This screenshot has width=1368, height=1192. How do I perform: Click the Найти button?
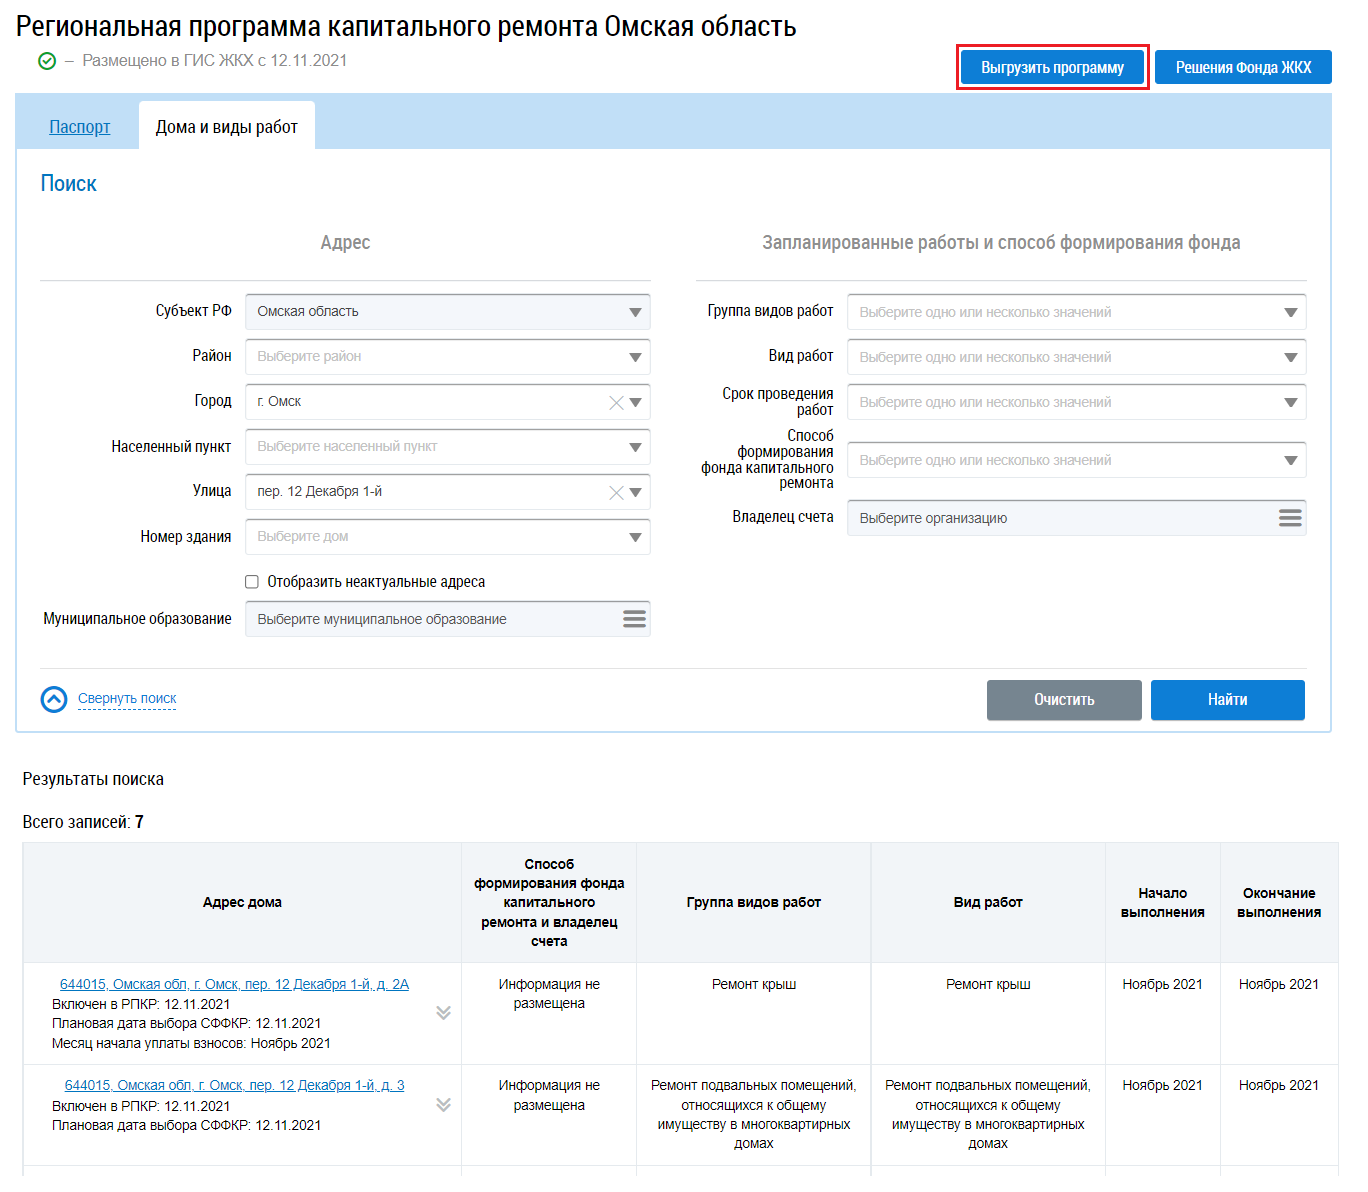click(x=1228, y=700)
